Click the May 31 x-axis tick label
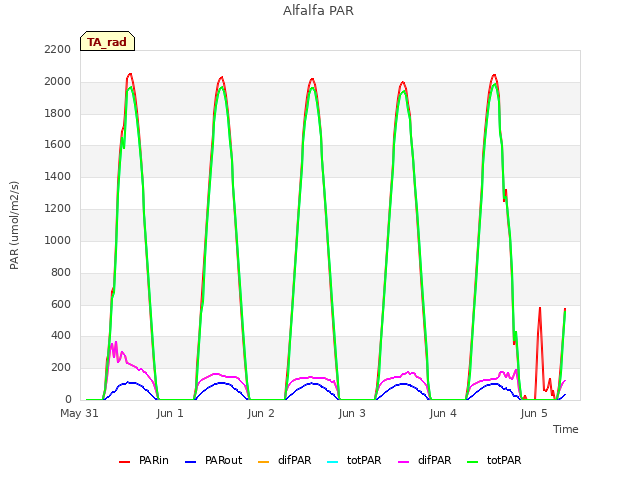Viewport: 640px width, 480px height. 79,413
